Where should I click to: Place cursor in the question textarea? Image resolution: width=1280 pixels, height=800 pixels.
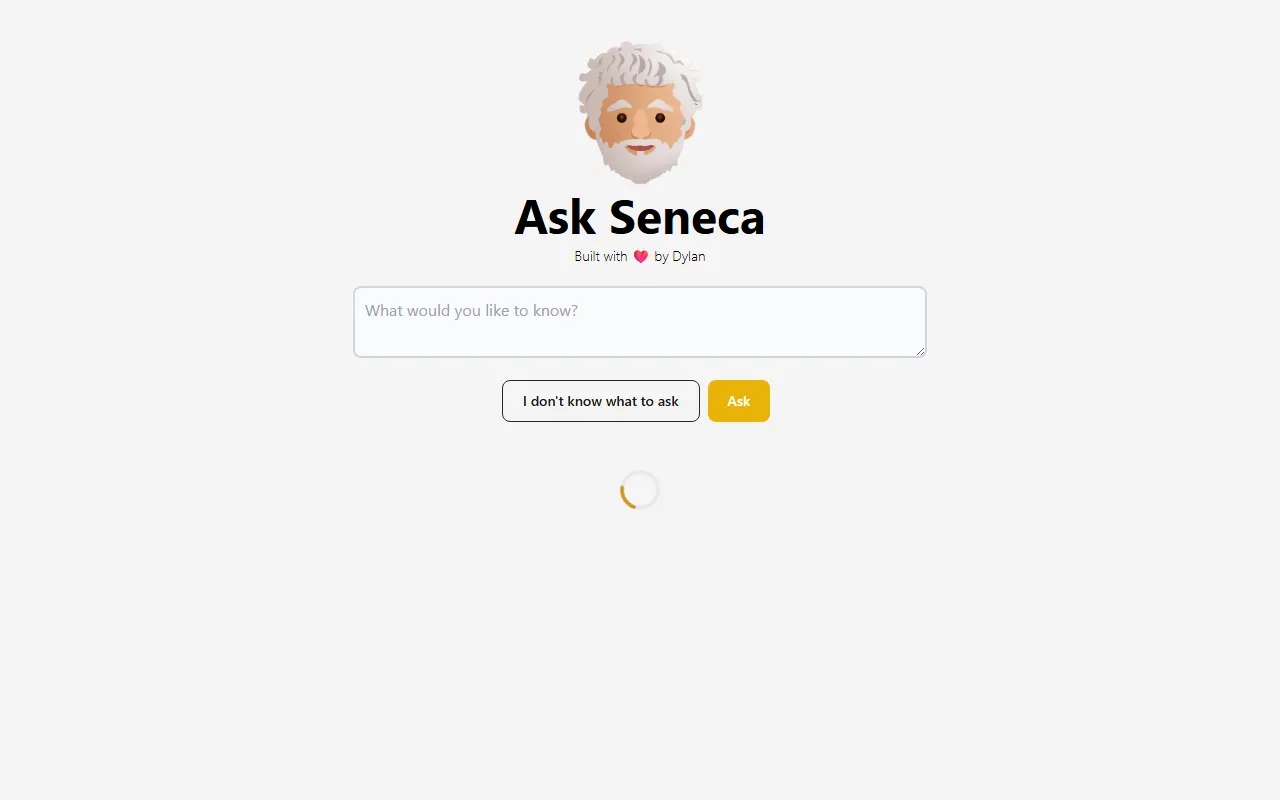(x=640, y=322)
